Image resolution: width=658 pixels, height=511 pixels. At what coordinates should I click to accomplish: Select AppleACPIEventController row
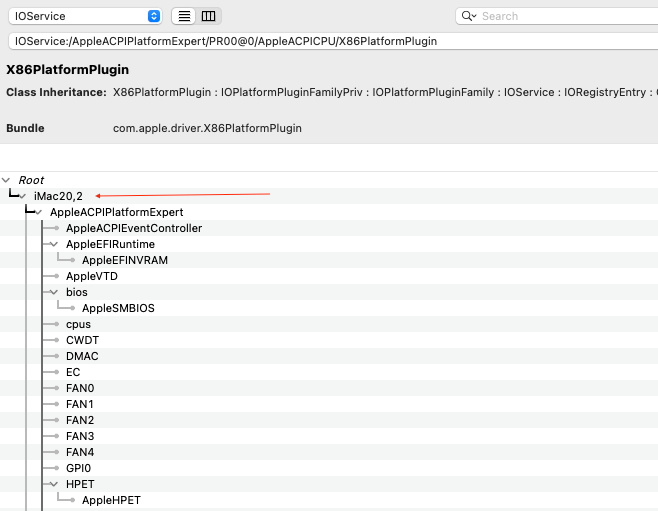(x=134, y=228)
